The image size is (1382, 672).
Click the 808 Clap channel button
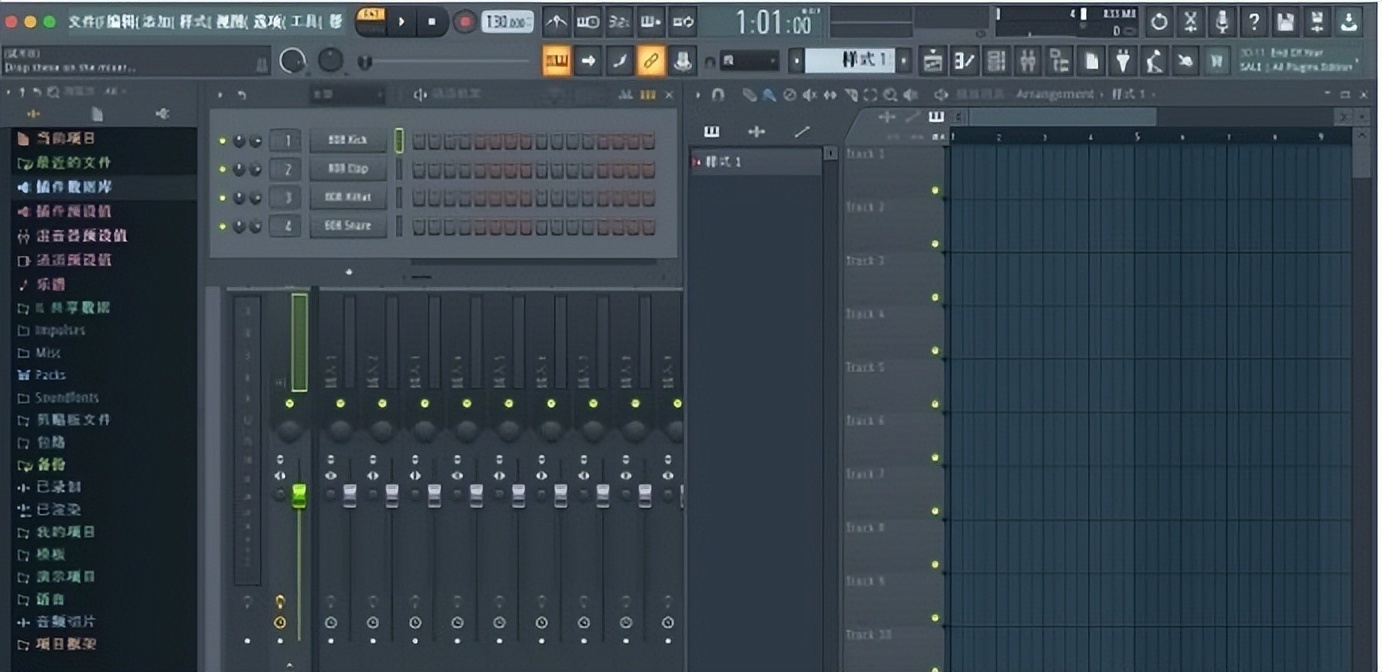tap(347, 170)
